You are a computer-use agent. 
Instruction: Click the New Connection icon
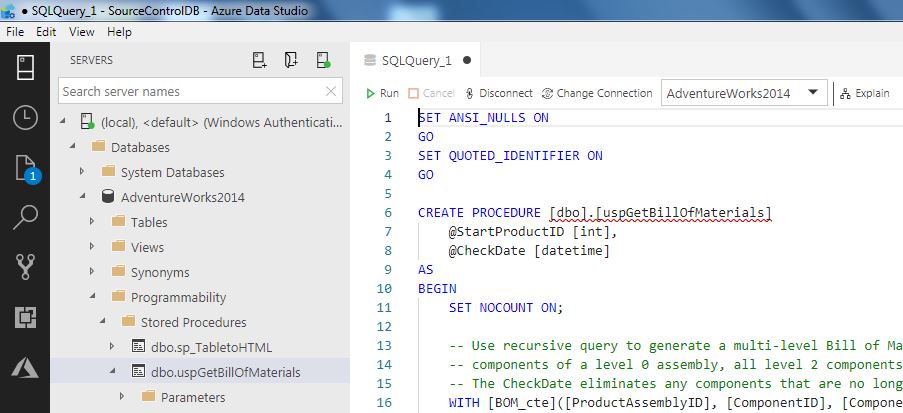pos(260,60)
